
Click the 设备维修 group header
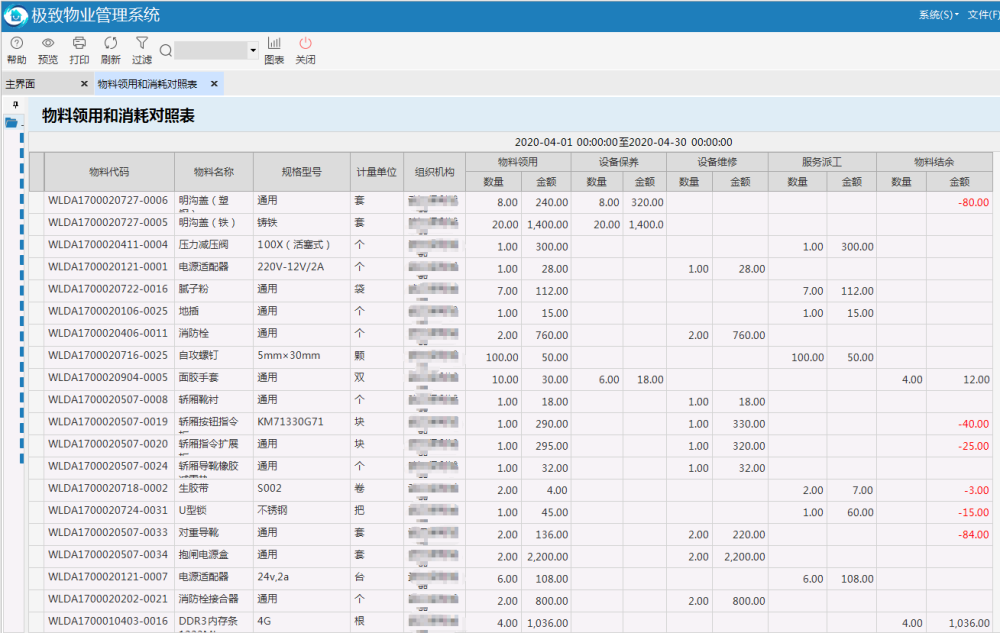(x=717, y=162)
